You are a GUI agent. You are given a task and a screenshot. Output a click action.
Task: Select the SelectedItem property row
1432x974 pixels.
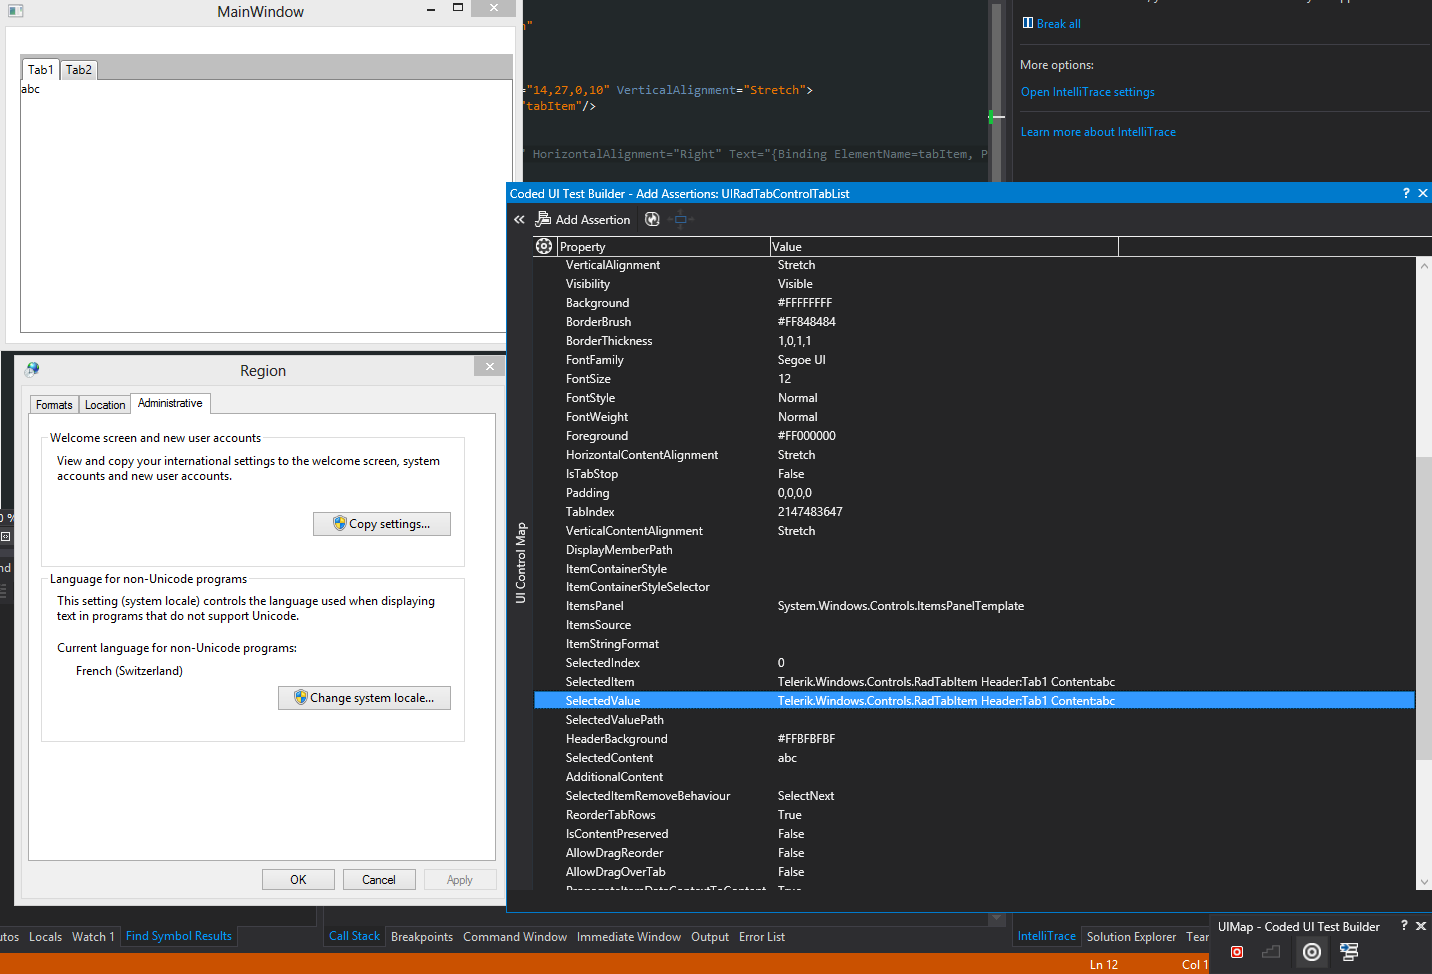(974, 682)
